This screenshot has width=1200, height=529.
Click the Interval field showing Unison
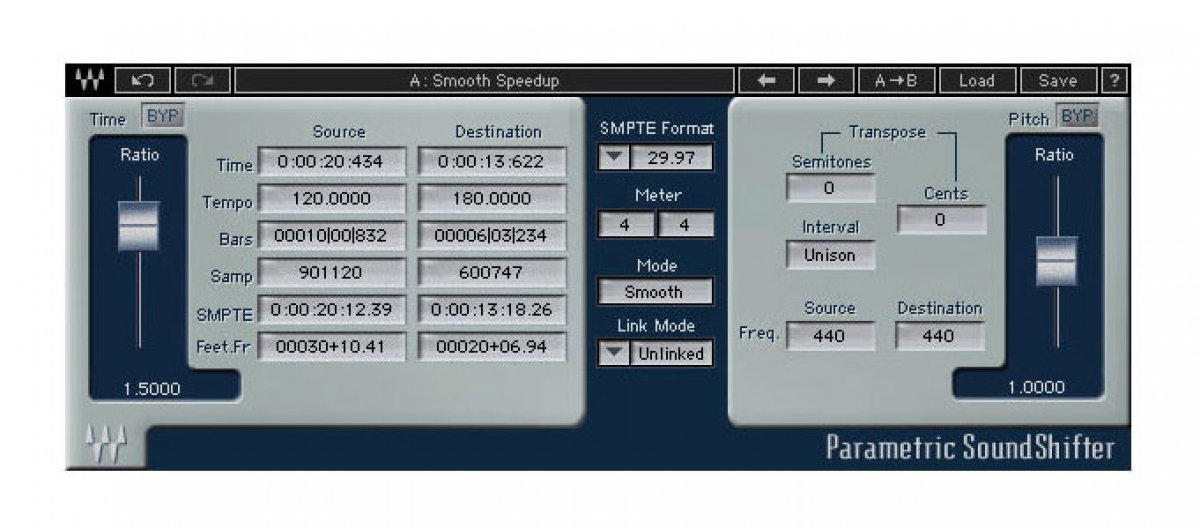click(x=830, y=255)
